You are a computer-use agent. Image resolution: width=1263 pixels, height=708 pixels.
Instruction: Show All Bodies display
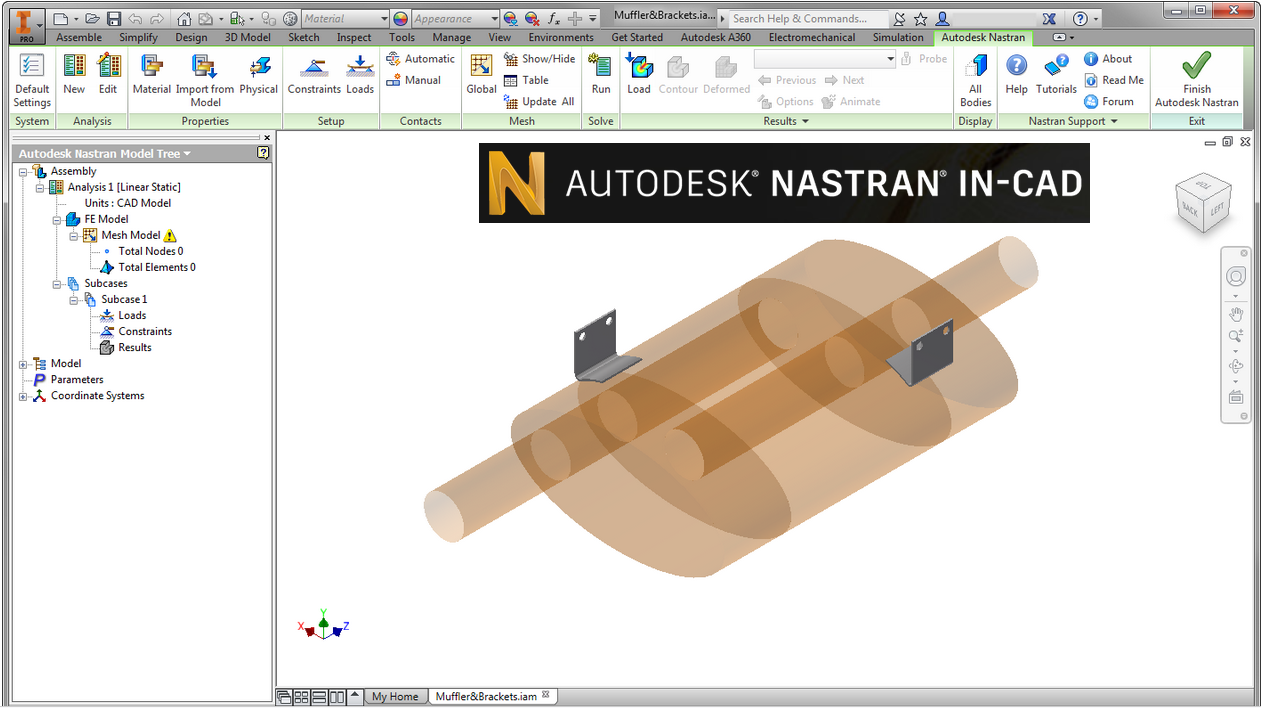[x=975, y=80]
